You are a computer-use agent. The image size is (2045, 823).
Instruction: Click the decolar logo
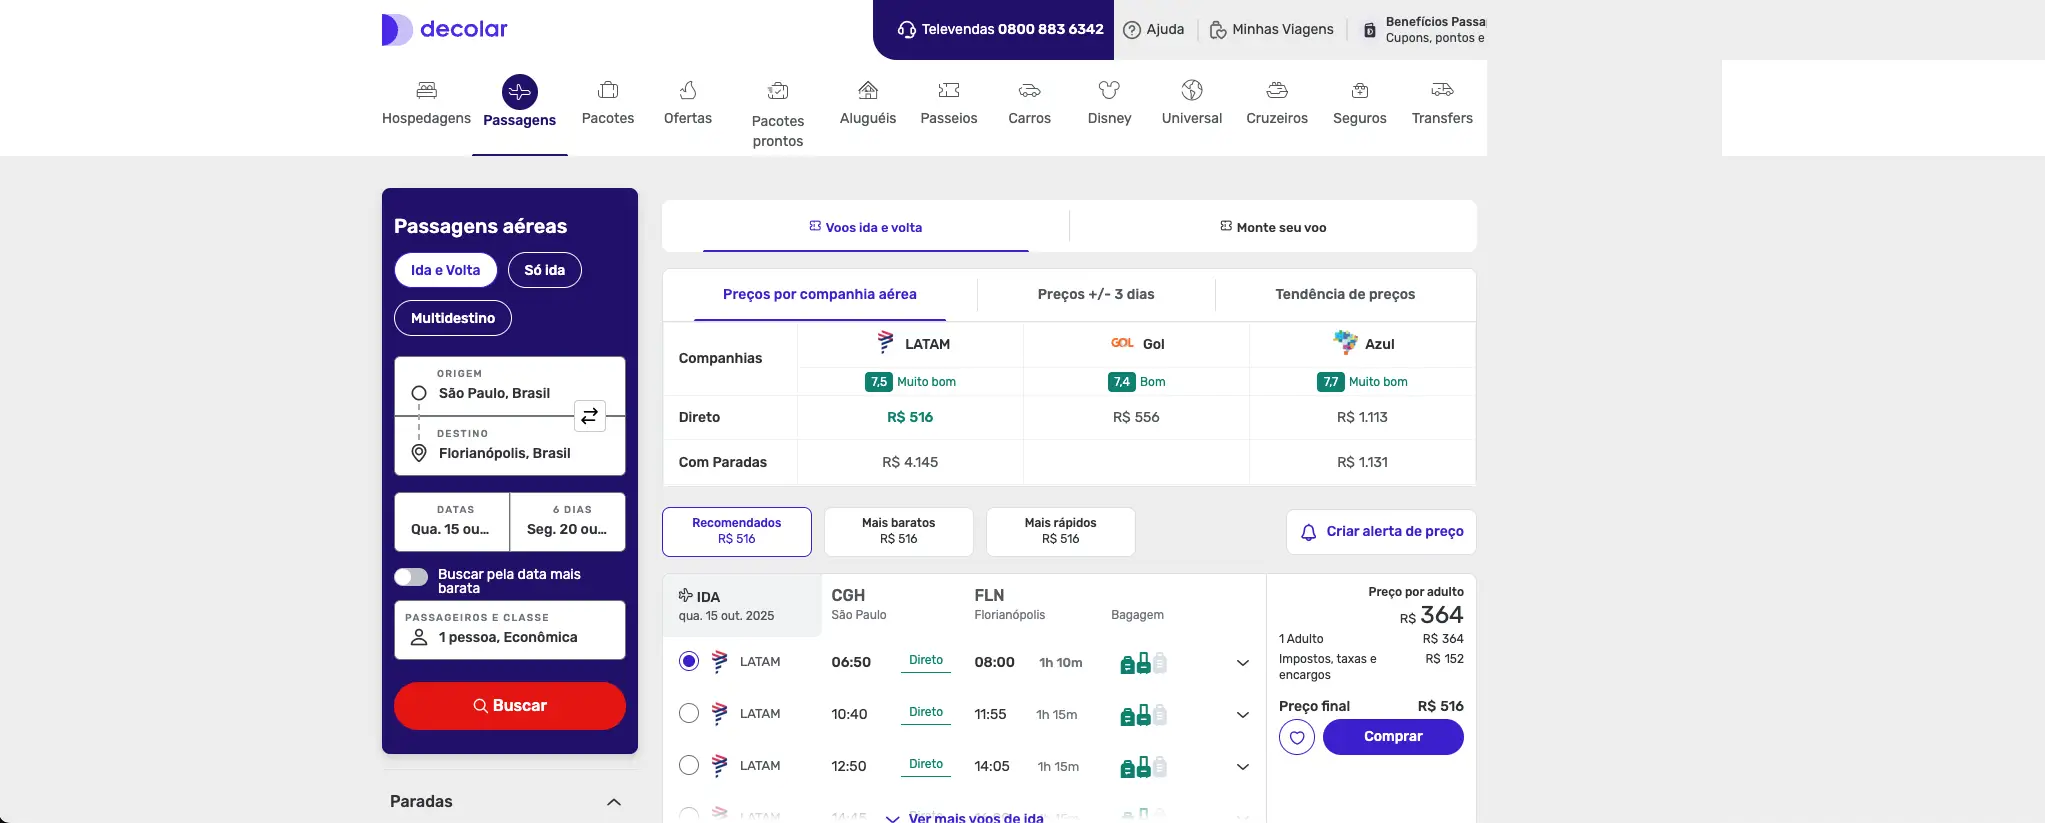point(445,29)
